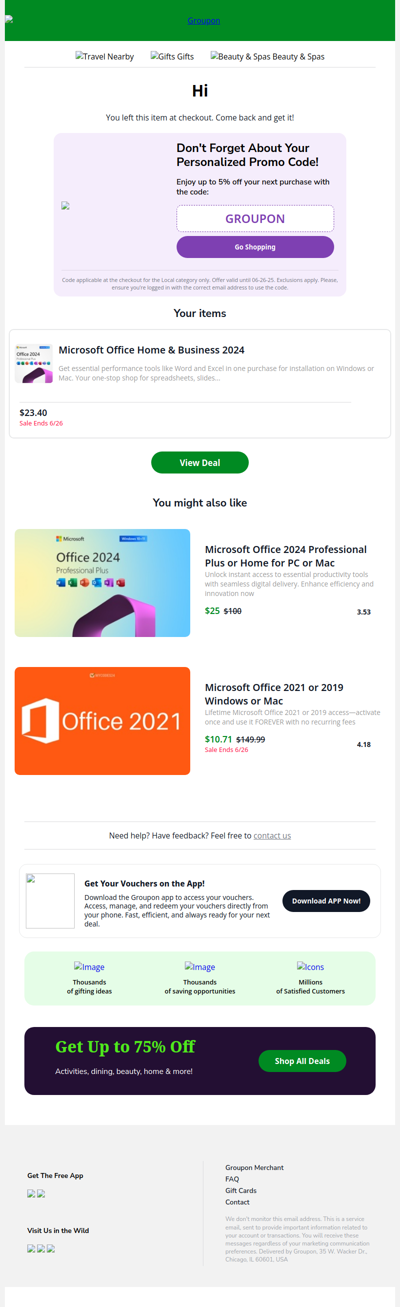This screenshot has width=400, height=1307.
Task: Open the Groupon Merchant footer link
Action: (254, 1168)
